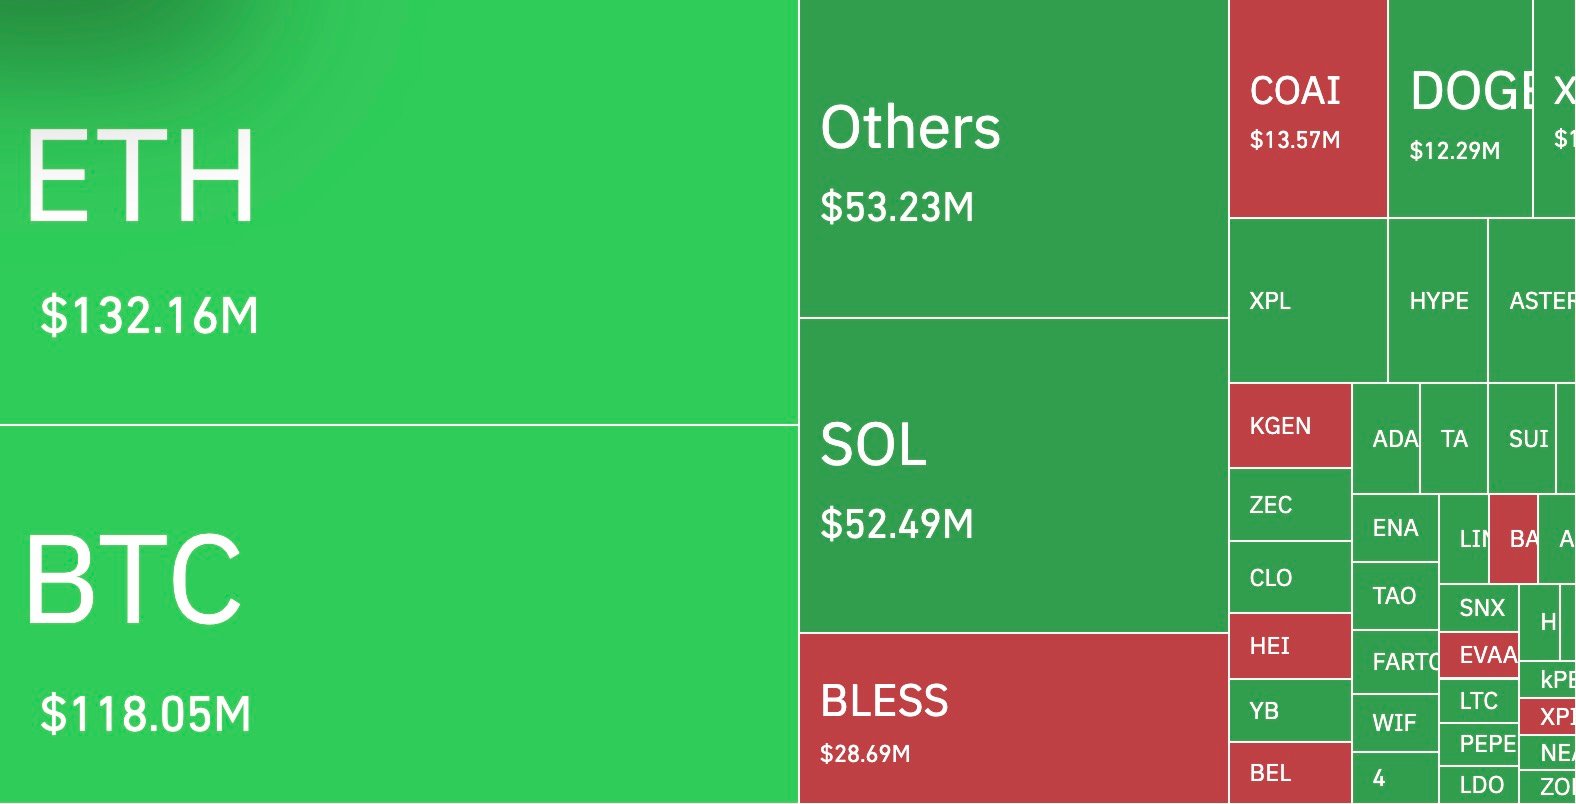Viewport: 1576px width, 804px height.
Task: Open the DOGE $12.29M tile
Action: (1460, 110)
